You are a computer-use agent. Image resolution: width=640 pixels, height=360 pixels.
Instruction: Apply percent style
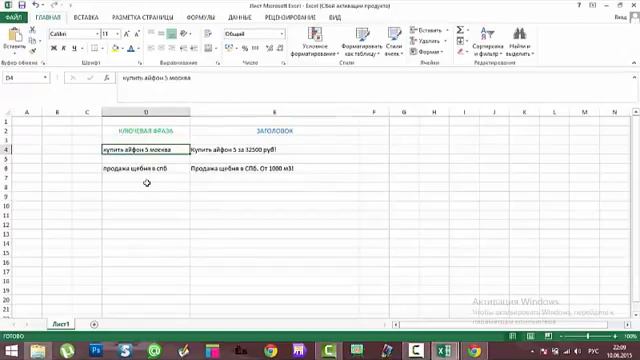244,48
